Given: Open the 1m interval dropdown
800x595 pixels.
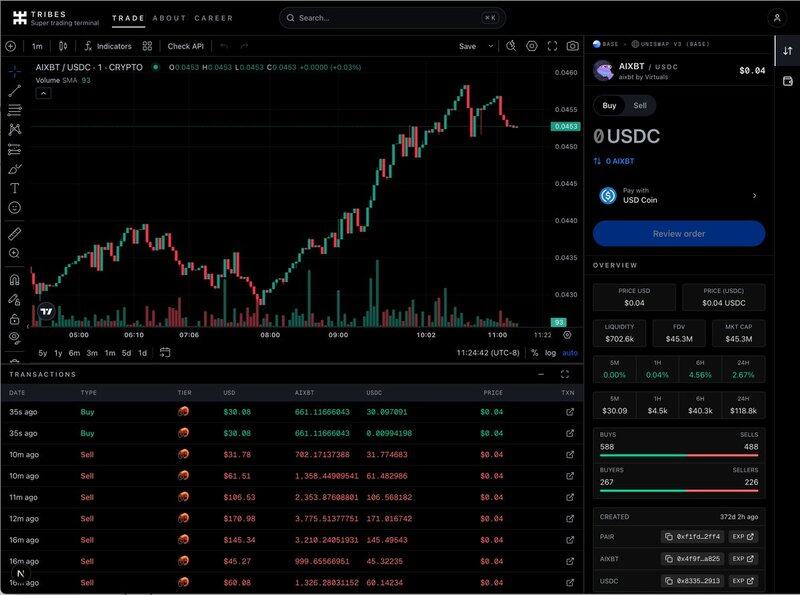Looking at the screenshot, I should (37, 46).
